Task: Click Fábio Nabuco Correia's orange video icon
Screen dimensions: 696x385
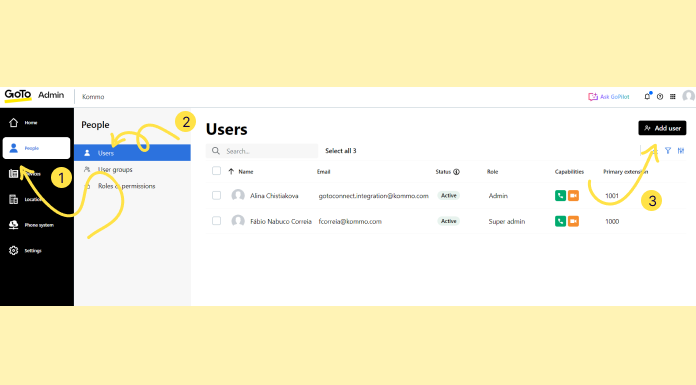Action: coord(573,221)
